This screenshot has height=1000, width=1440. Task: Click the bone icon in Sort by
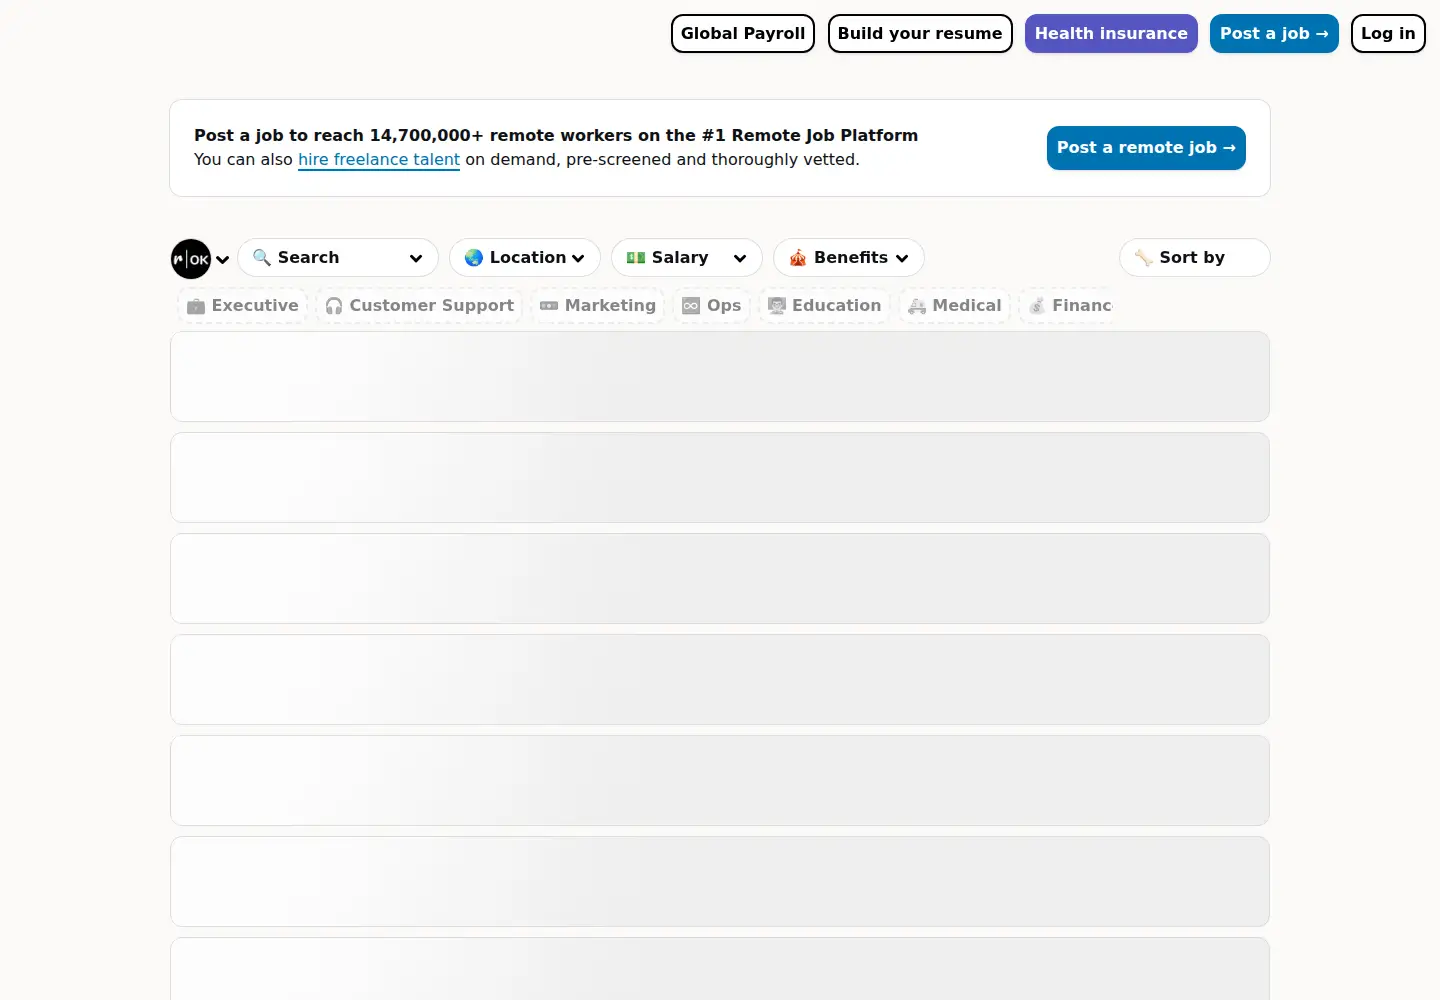point(1144,257)
